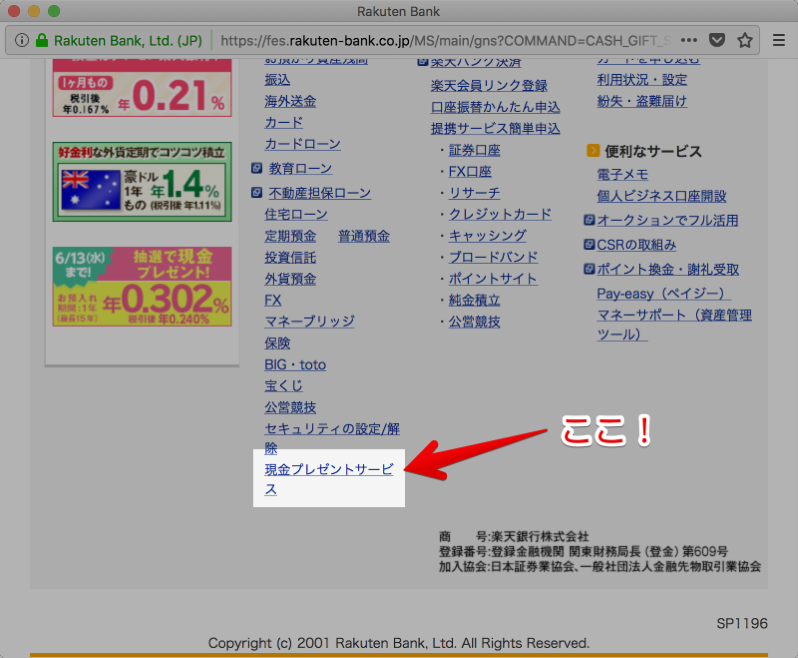This screenshot has width=798, height=658.
Task: Open the 公営競技 link under 宝くじ
Action: pos(290,407)
